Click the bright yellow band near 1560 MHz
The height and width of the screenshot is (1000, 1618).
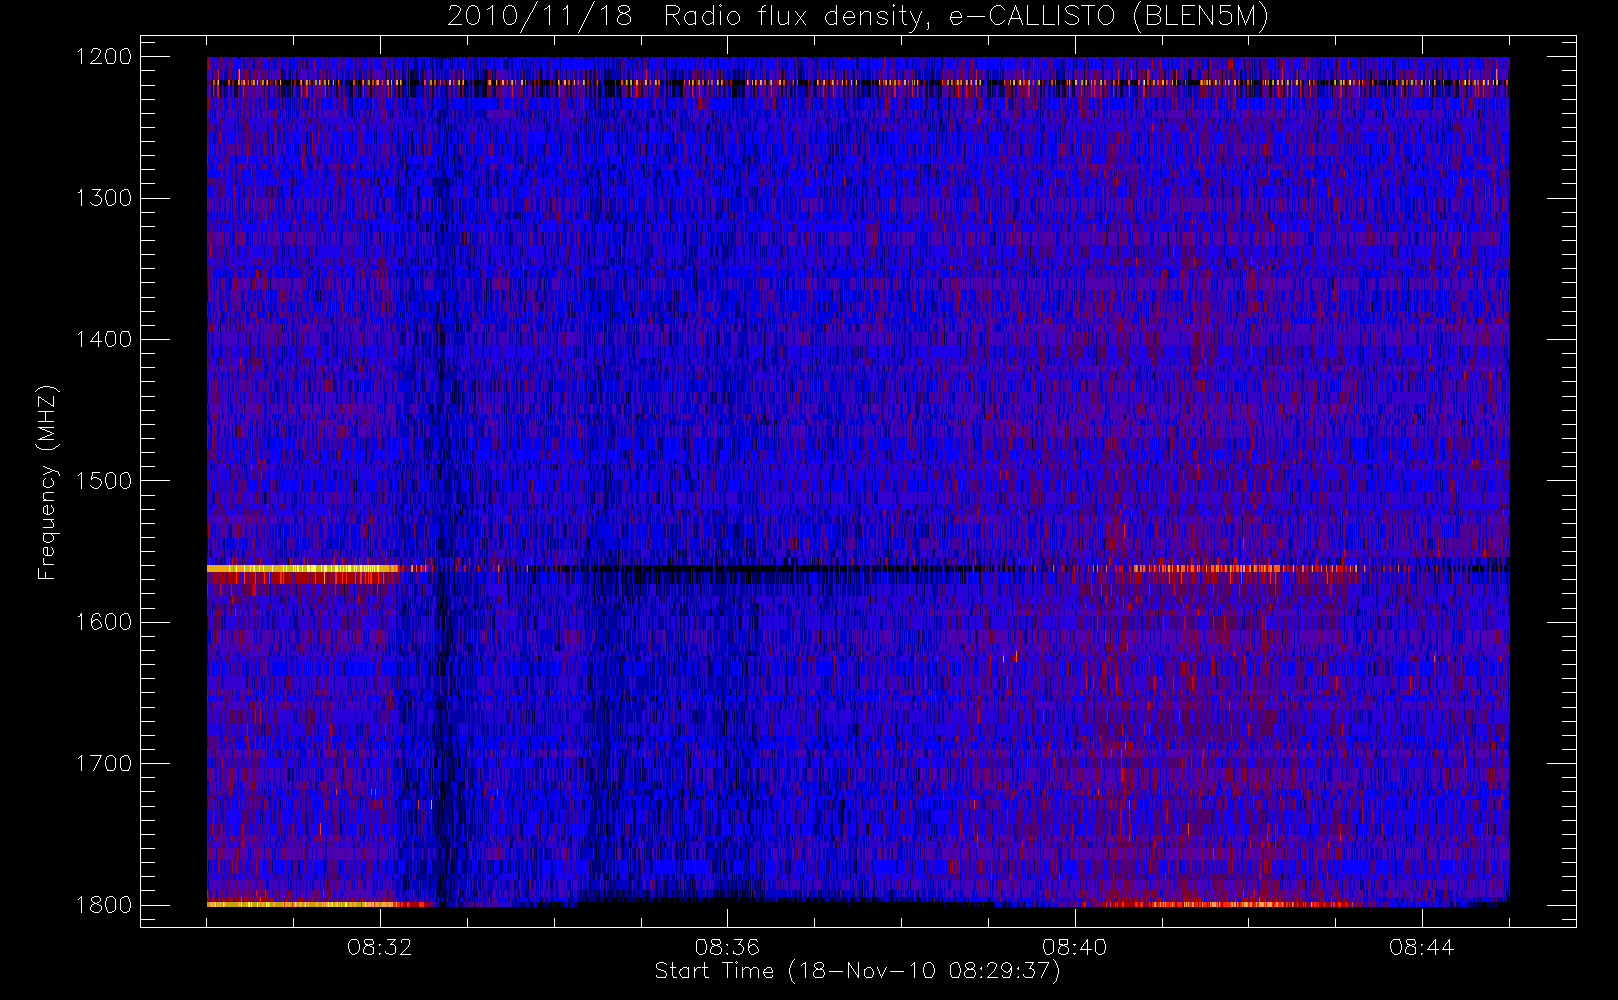[x=303, y=569]
